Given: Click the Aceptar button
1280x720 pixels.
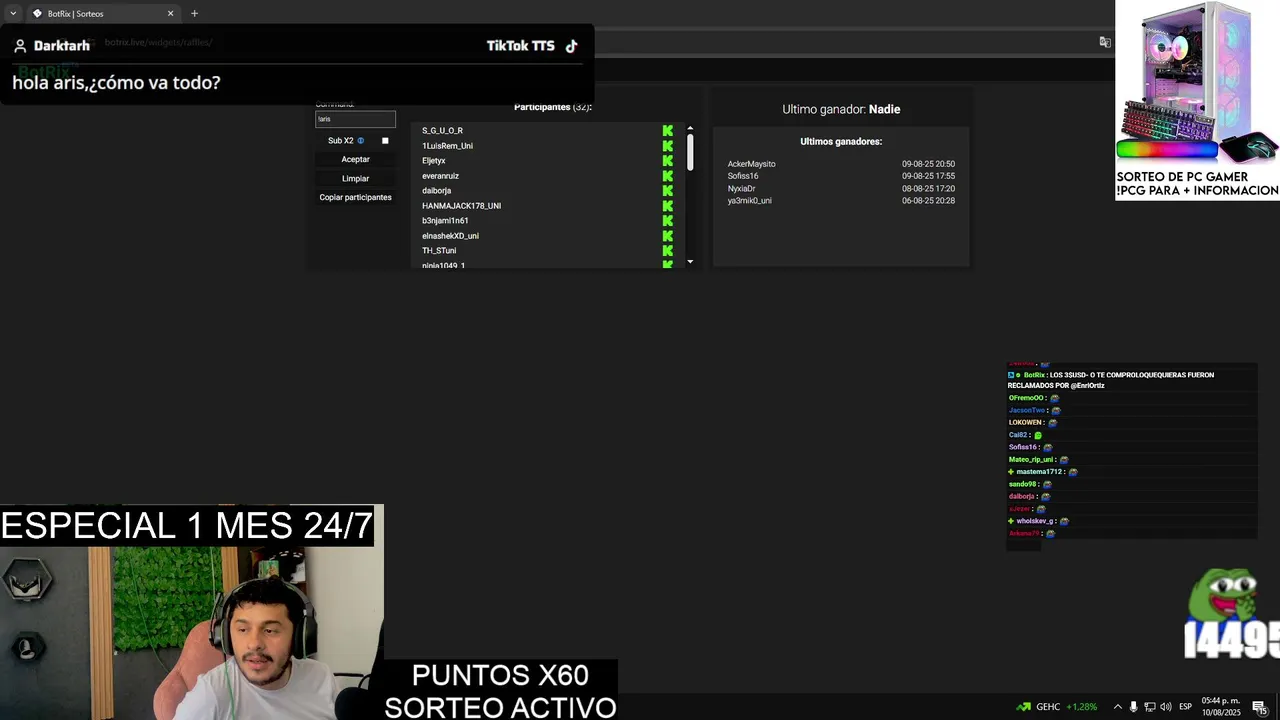Looking at the screenshot, I should point(355,159).
